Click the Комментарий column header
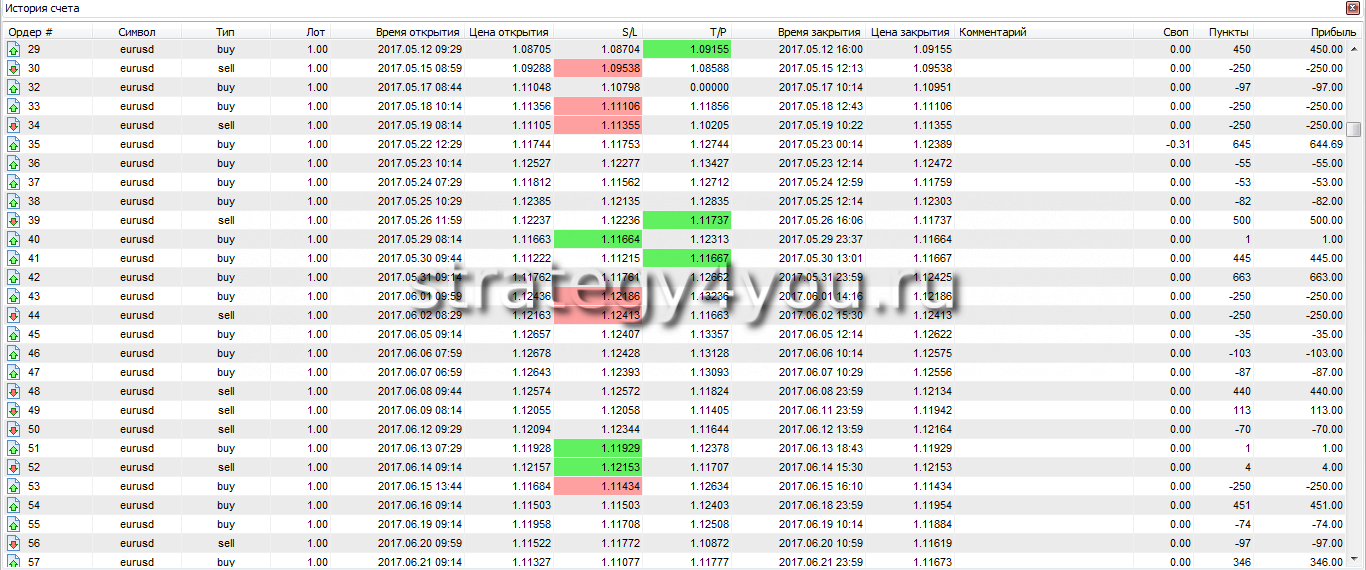1366x570 pixels. click(993, 32)
